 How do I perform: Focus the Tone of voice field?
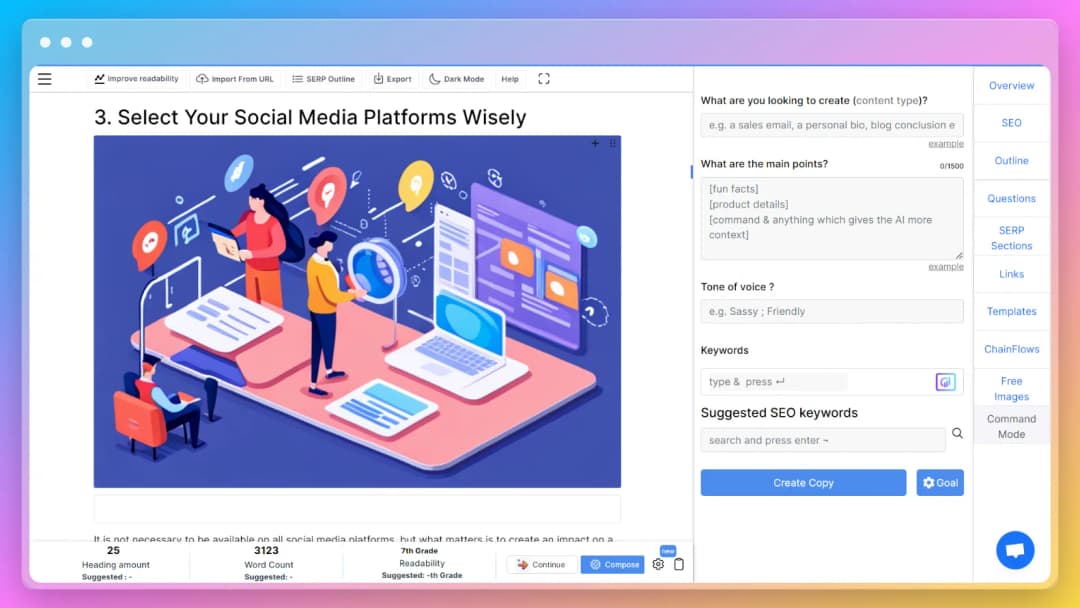831,311
